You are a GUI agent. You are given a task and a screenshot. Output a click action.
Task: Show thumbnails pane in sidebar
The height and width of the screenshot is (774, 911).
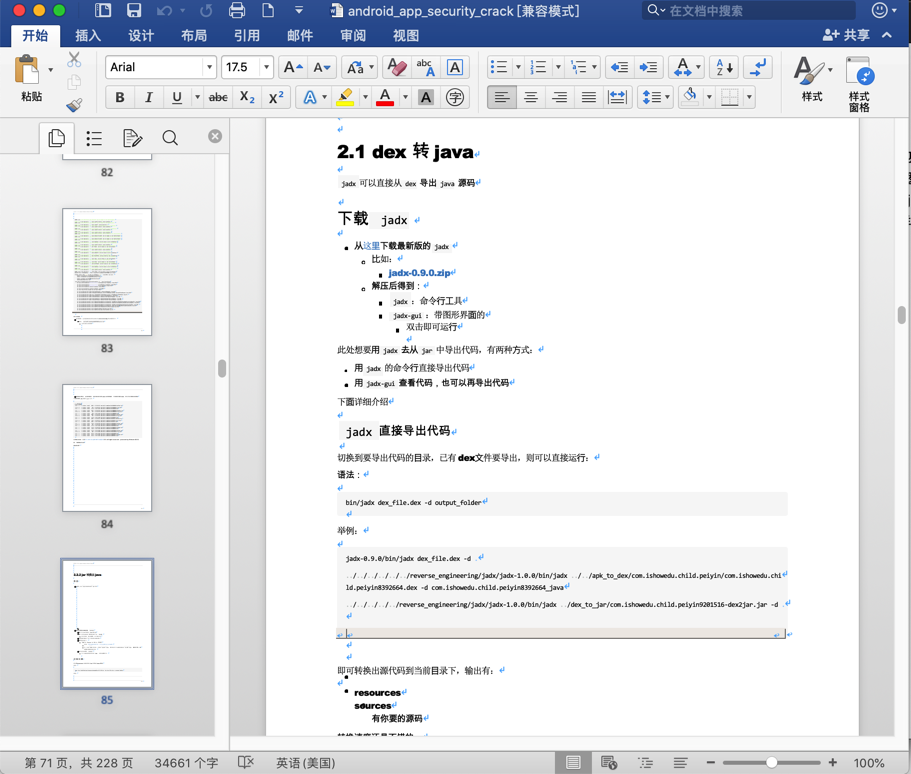pyautogui.click(x=56, y=138)
